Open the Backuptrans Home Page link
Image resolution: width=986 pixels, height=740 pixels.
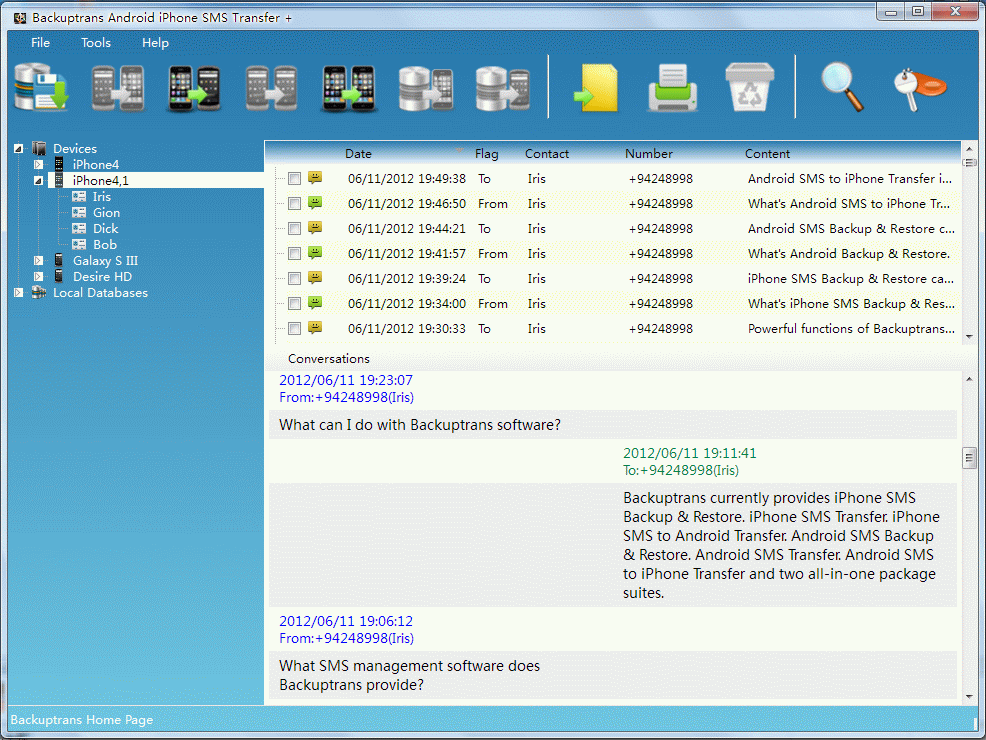82,720
